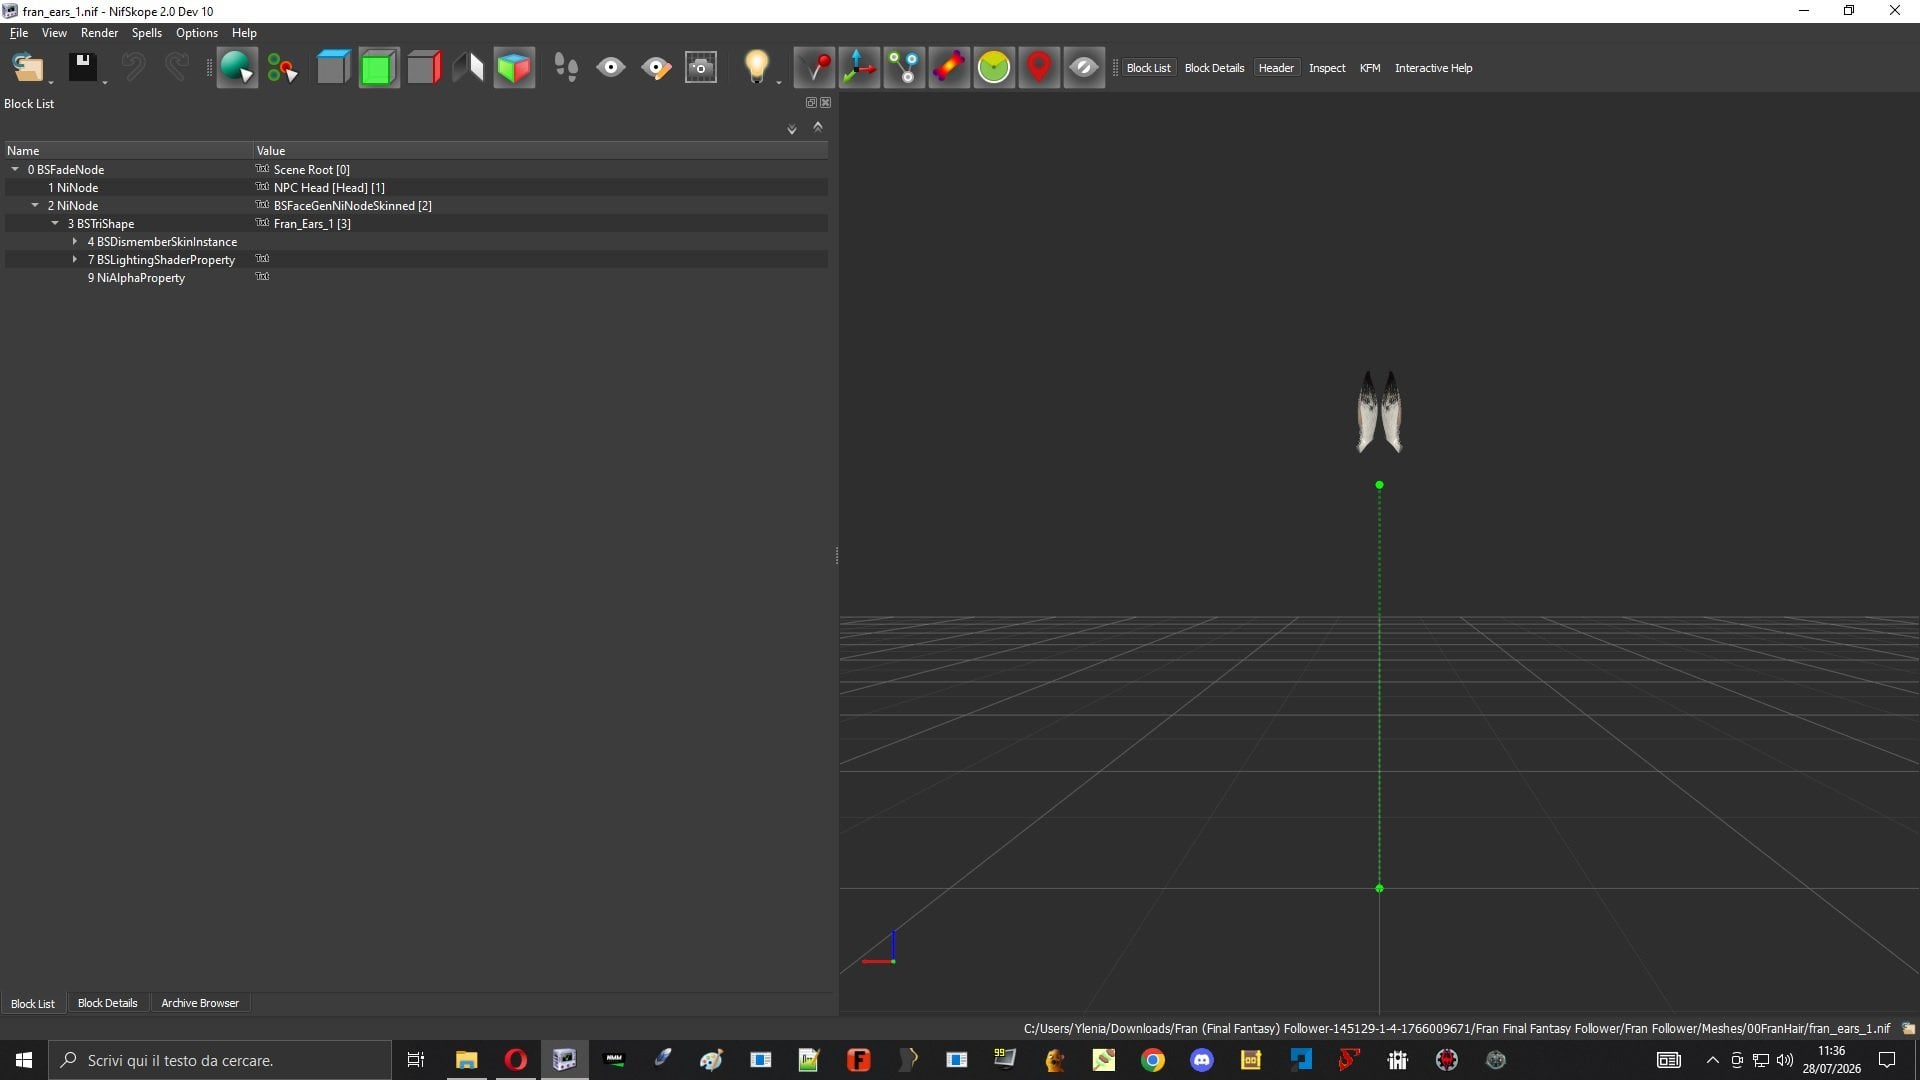Open the File menu
This screenshot has width=1920, height=1080.
coord(19,33)
